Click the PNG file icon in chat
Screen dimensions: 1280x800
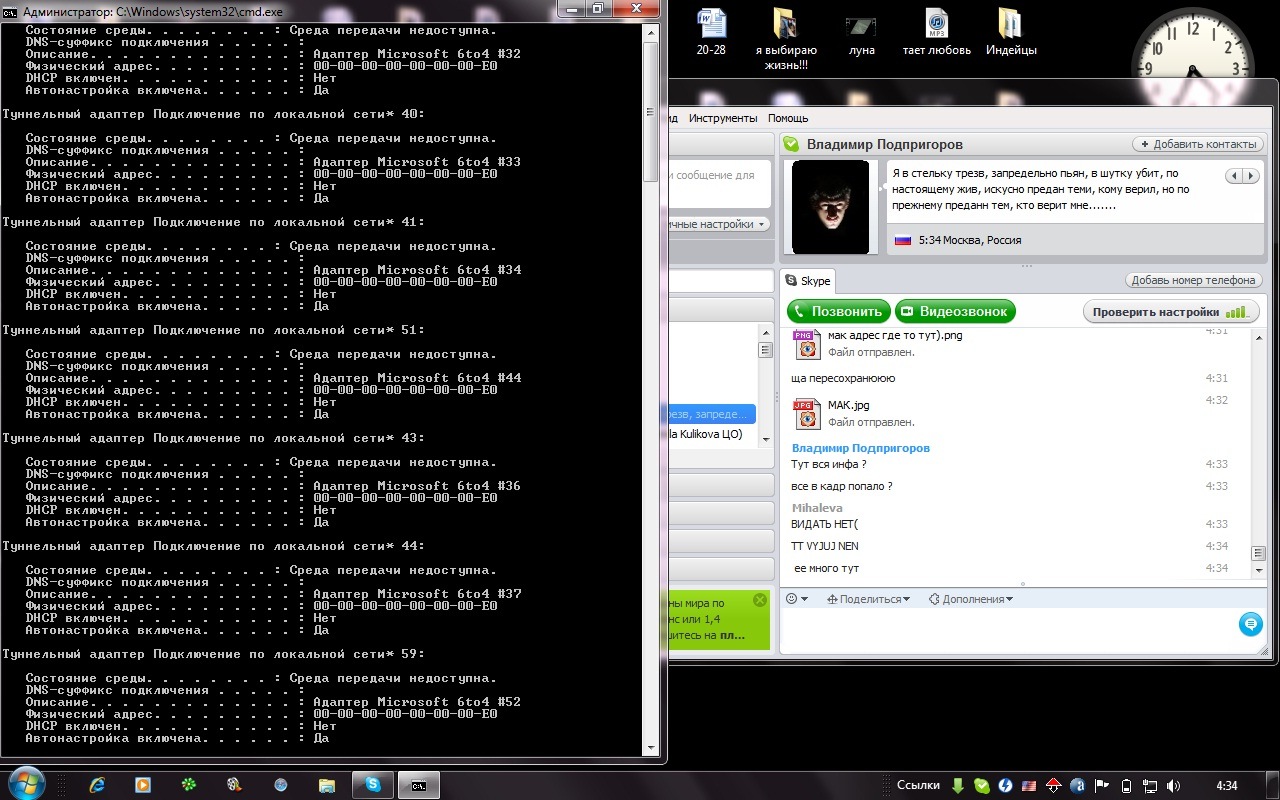coord(807,343)
